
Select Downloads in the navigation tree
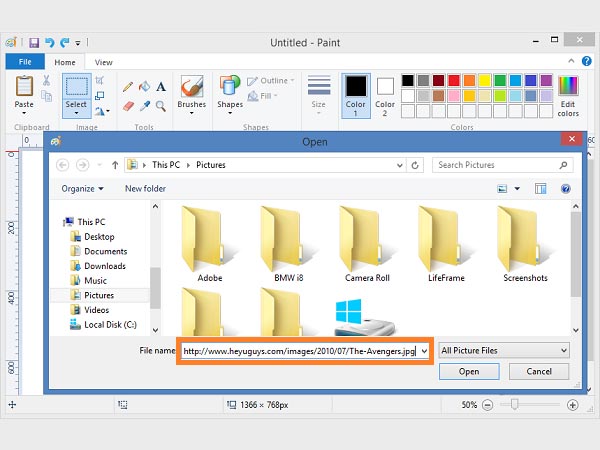(105, 266)
